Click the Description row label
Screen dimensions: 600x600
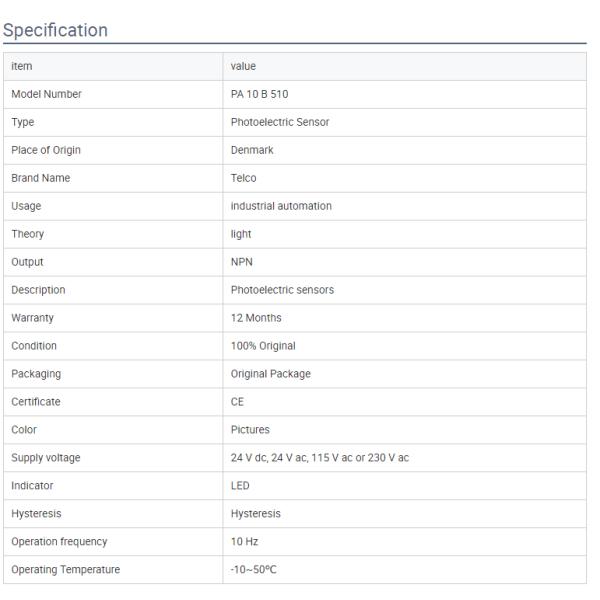pos(38,290)
